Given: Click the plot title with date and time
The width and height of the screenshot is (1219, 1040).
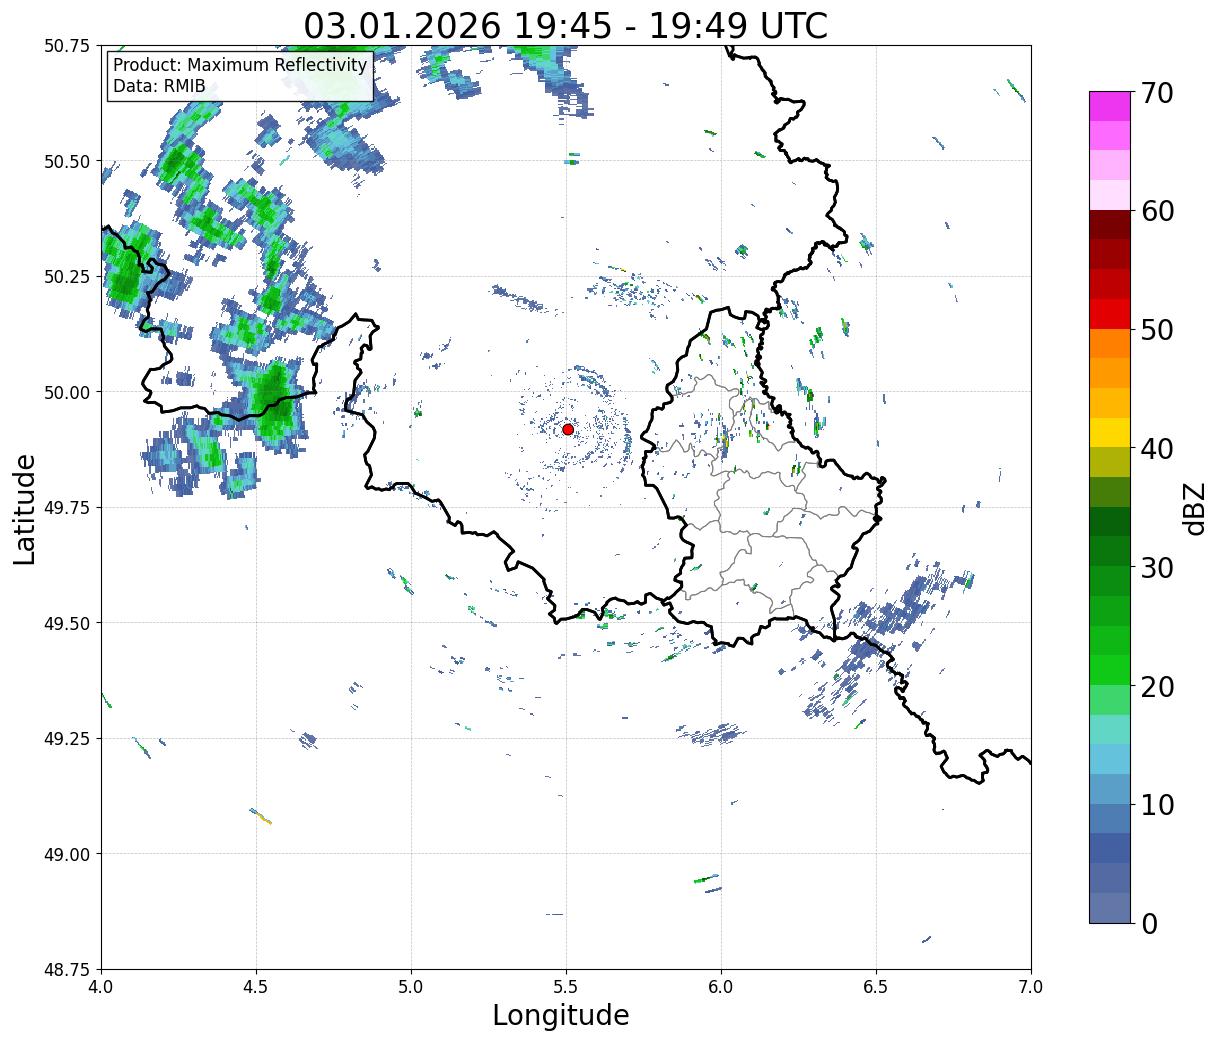Looking at the screenshot, I should 566,25.
